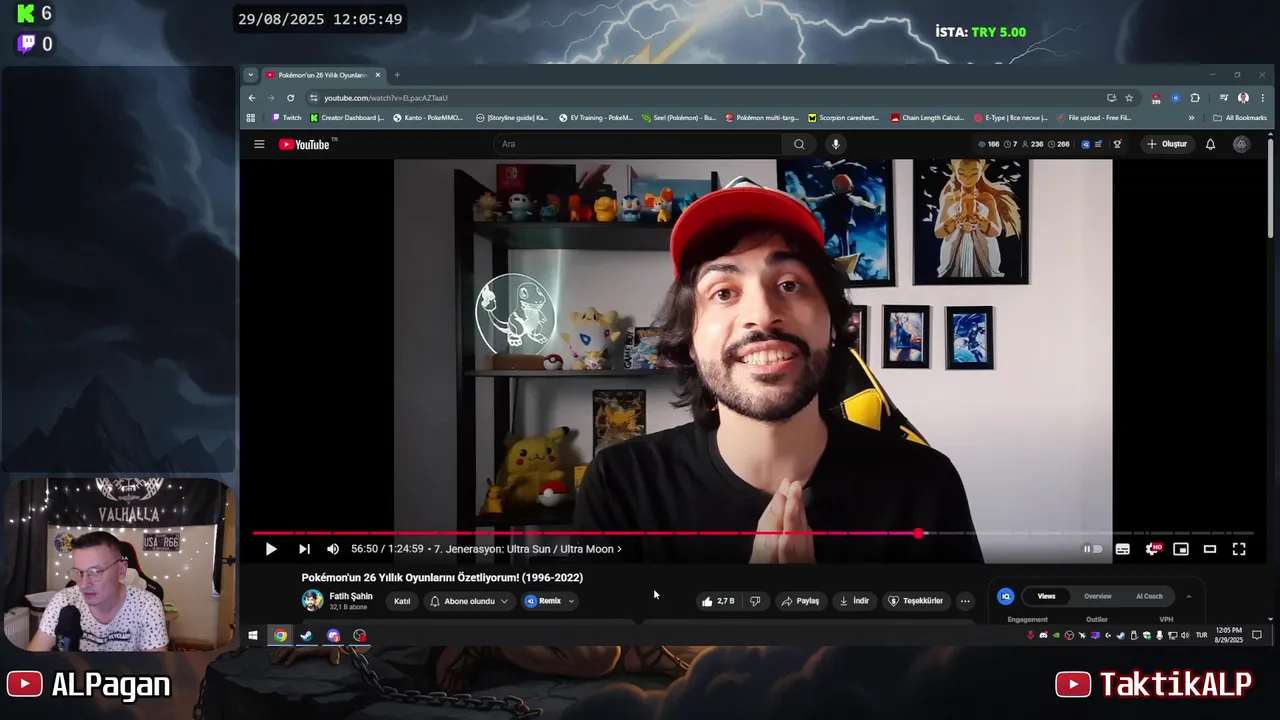Bookmark this page with star icon
Viewport: 1280px width, 720px height.
pos(1129,98)
